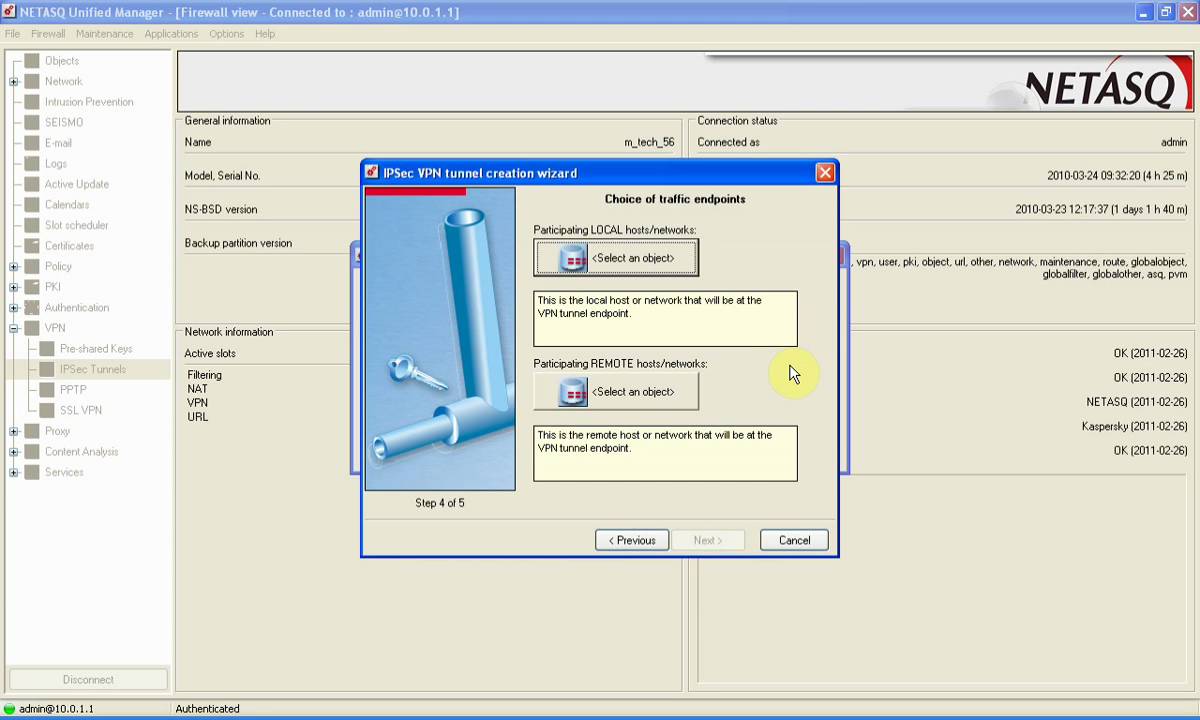This screenshot has width=1200, height=720.
Task: Disconnect from the firewall
Action: 88,680
